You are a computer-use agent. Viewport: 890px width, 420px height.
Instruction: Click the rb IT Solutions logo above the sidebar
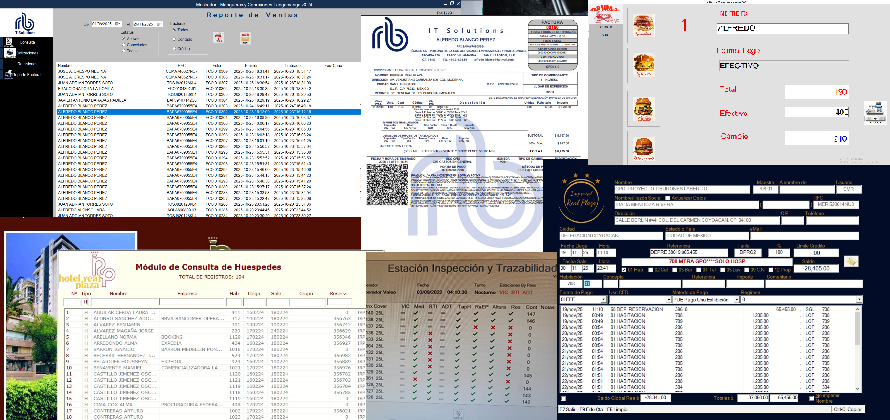click(x=24, y=24)
